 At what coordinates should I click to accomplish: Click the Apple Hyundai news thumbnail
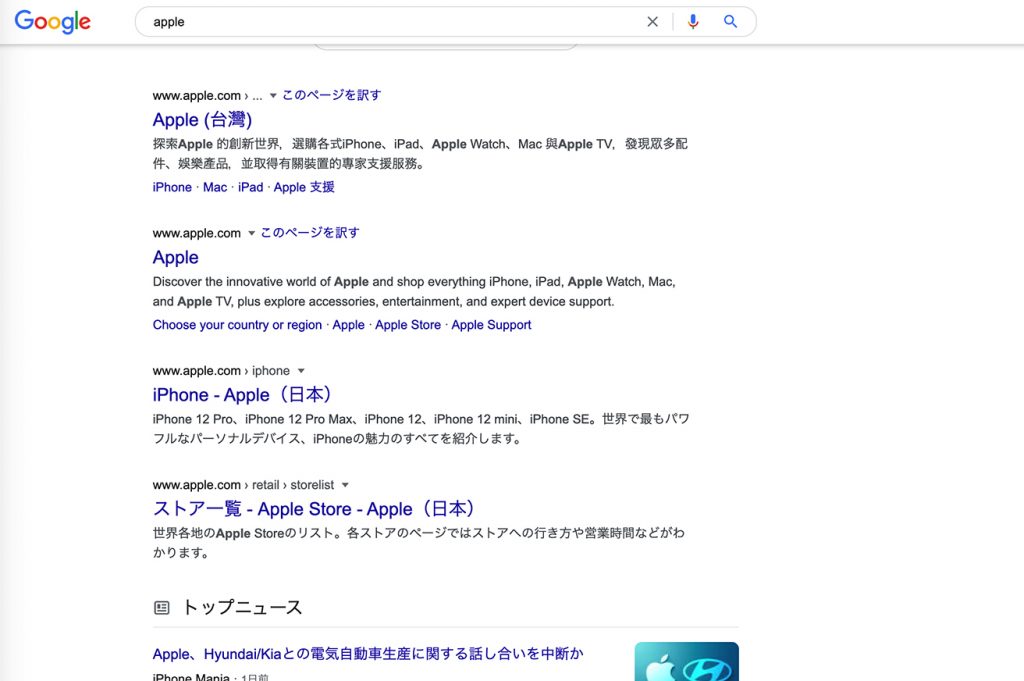tap(686, 661)
